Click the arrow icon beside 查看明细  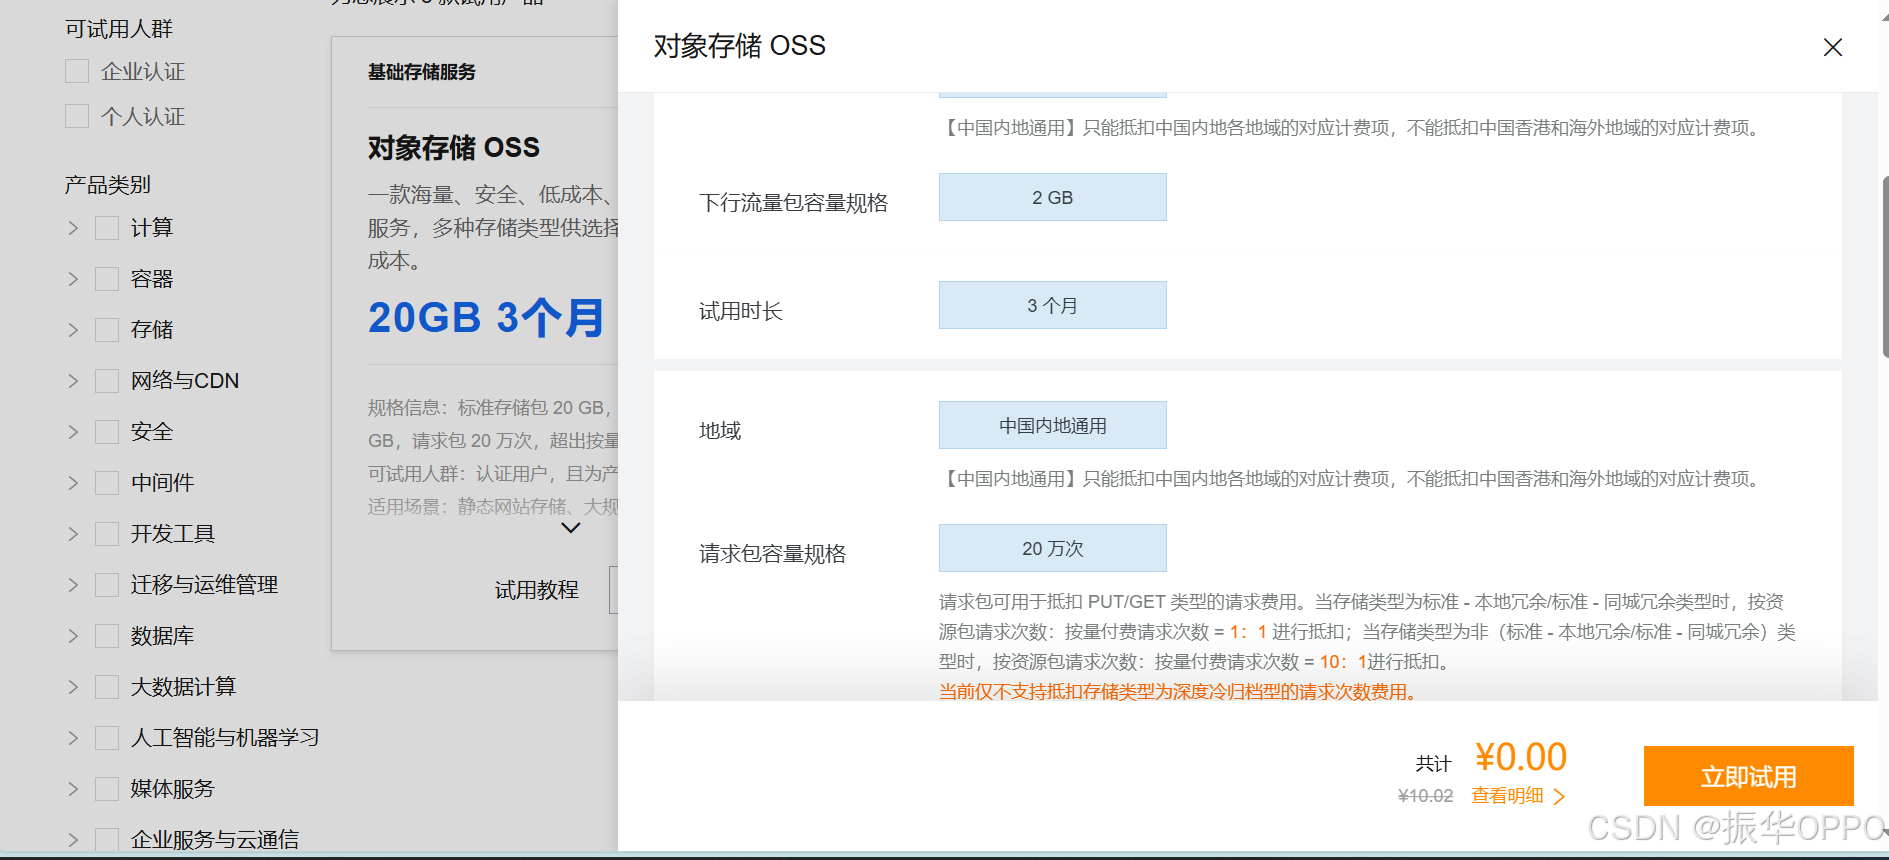(1559, 797)
